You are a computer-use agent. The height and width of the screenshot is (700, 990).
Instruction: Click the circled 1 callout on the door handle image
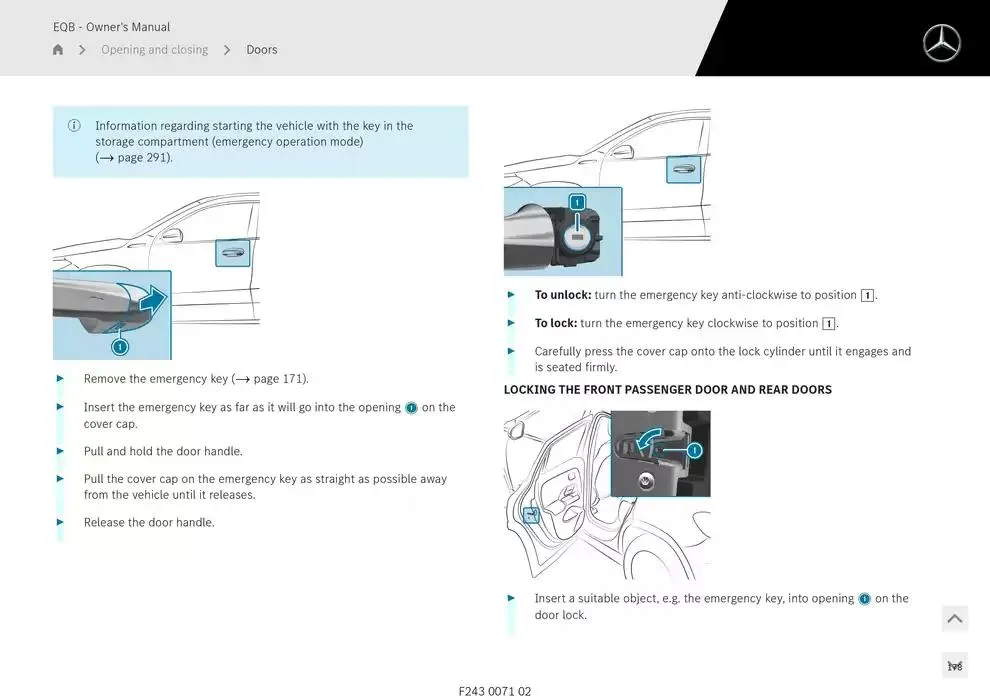point(120,346)
